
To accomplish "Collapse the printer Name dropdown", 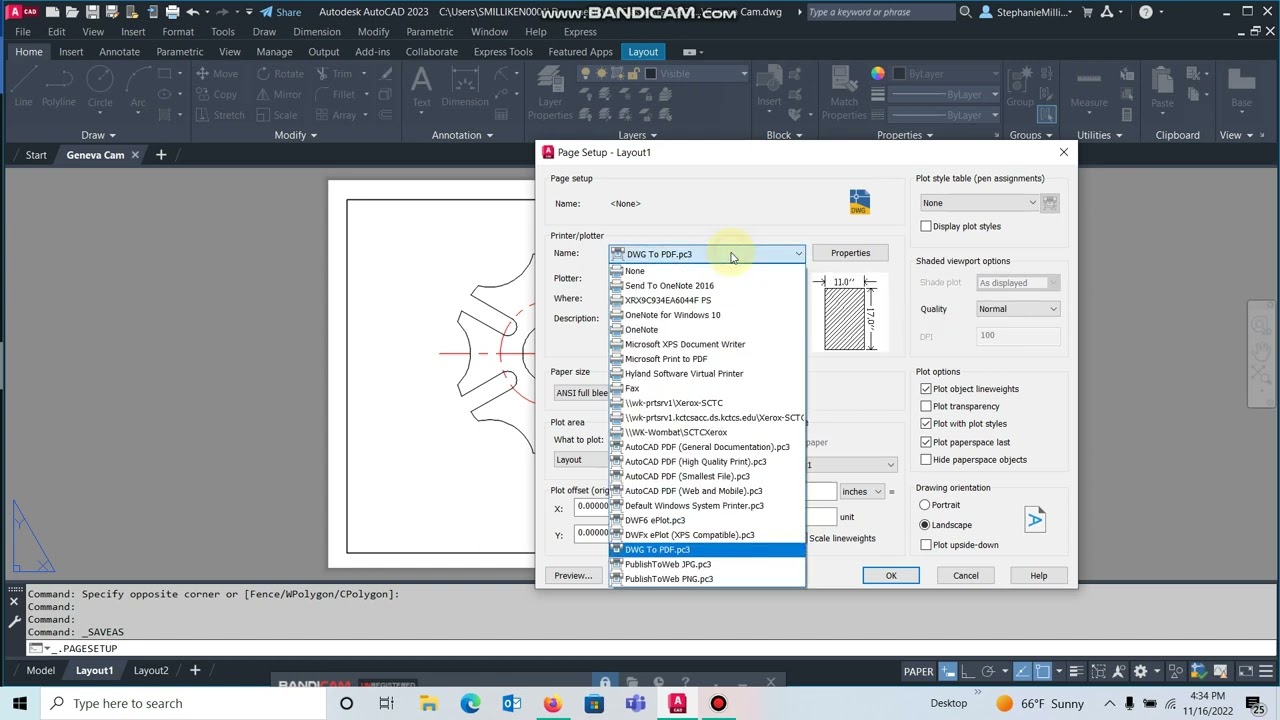I will click(x=798, y=254).
